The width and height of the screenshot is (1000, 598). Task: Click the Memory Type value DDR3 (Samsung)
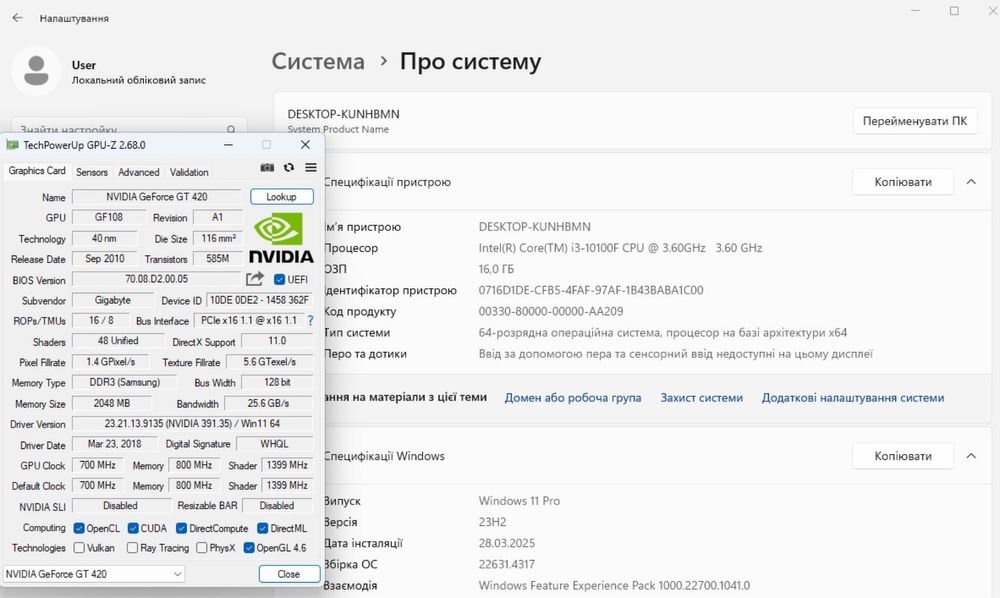click(125, 382)
